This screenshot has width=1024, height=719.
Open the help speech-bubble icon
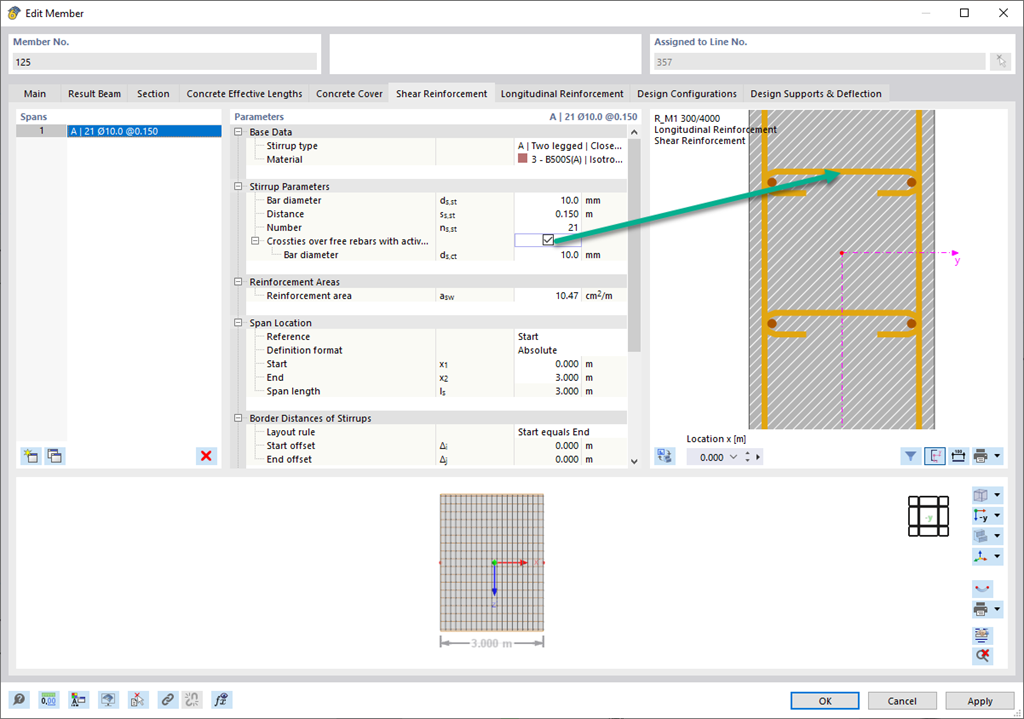[x=20, y=700]
